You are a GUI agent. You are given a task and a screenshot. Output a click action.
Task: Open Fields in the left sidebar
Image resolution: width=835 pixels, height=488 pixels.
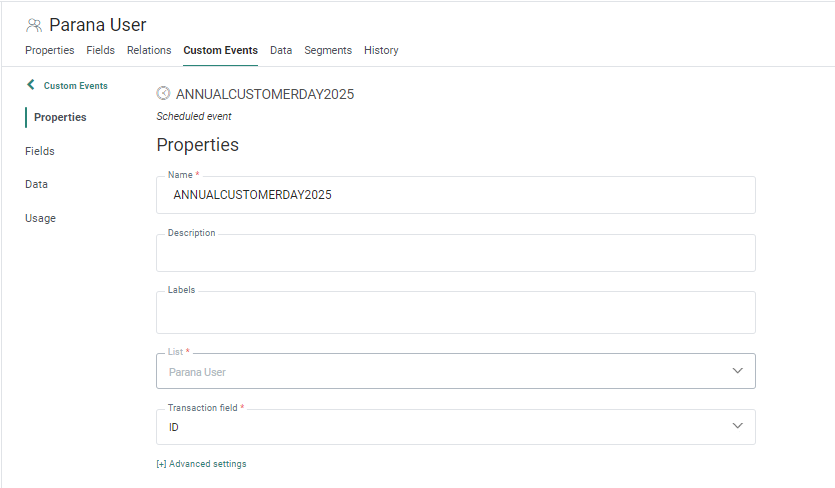tap(40, 151)
